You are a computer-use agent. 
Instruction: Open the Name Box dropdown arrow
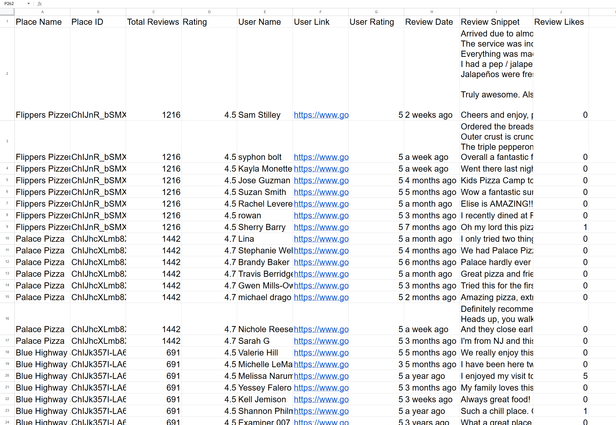coord(27,4)
